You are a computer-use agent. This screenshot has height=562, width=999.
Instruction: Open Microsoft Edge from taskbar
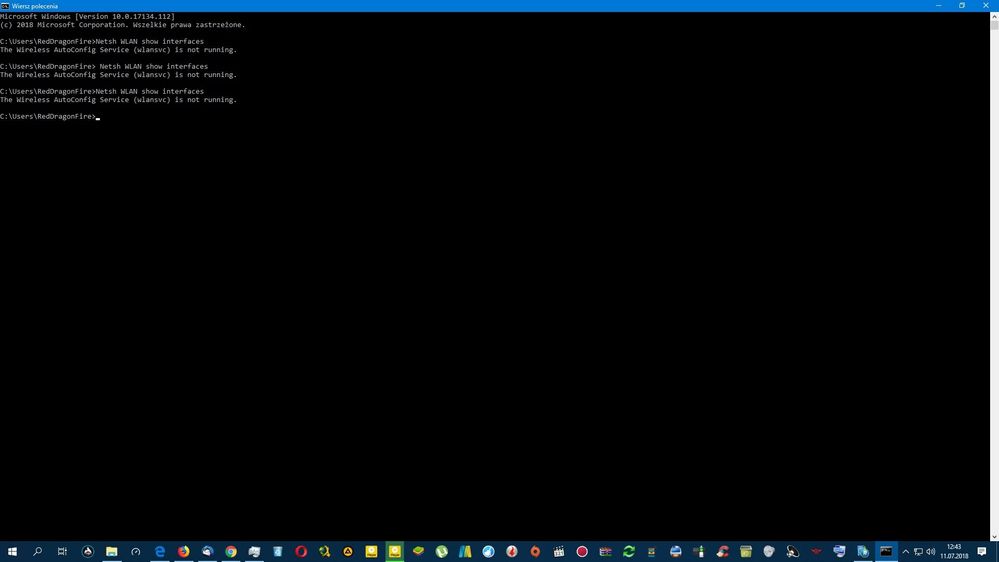160,551
